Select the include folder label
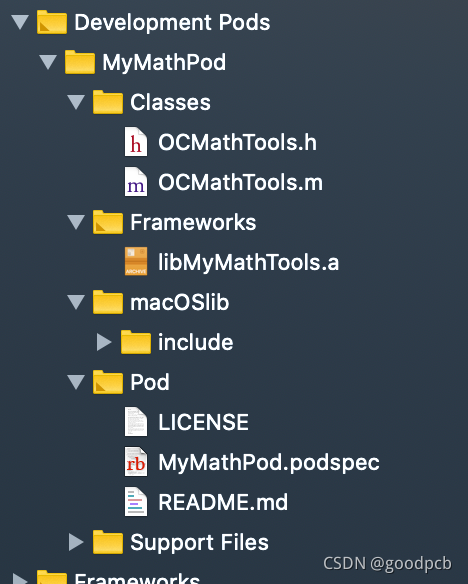 coord(195,342)
